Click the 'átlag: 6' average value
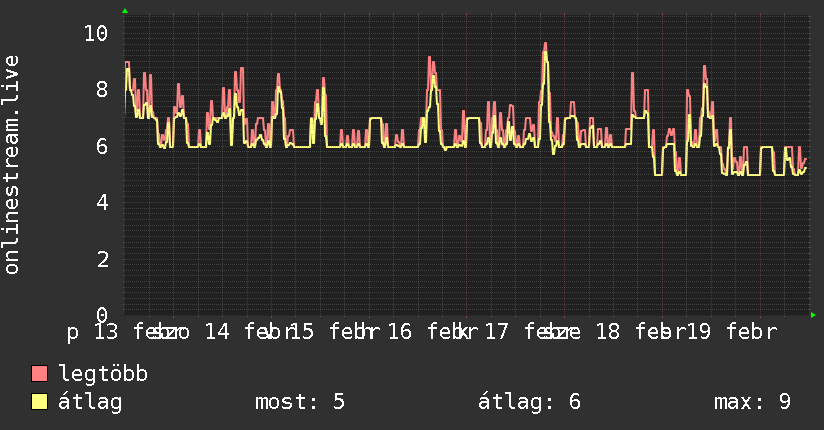Screen dimensions: 824x430 [529, 402]
